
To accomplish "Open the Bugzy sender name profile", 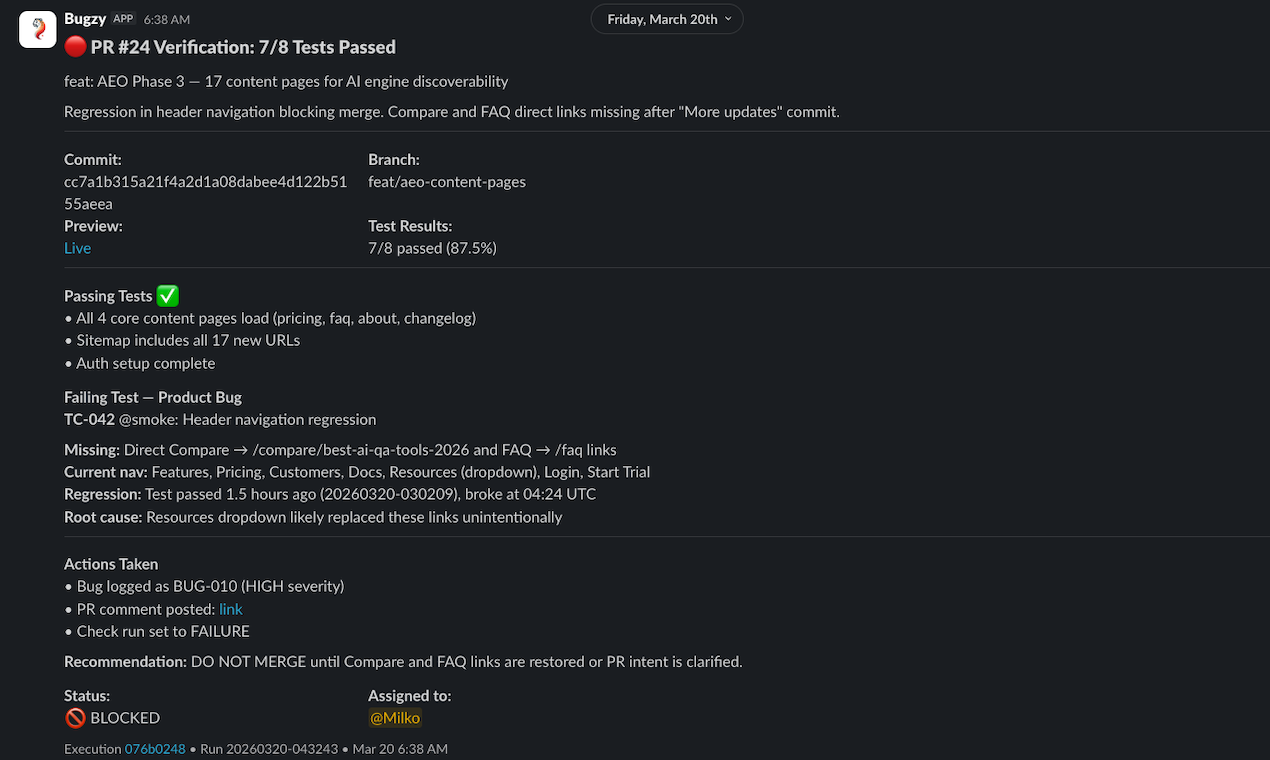I will pyautogui.click(x=85, y=19).
